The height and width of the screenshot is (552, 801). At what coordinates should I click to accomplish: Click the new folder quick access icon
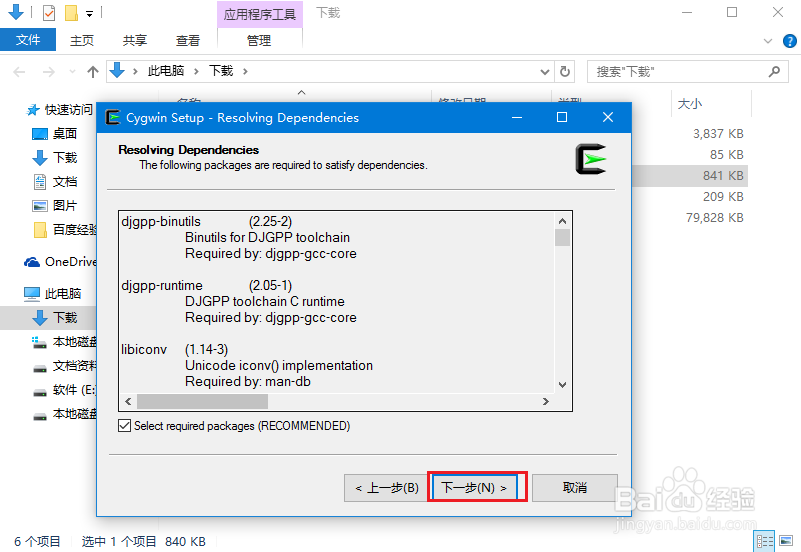[x=72, y=12]
